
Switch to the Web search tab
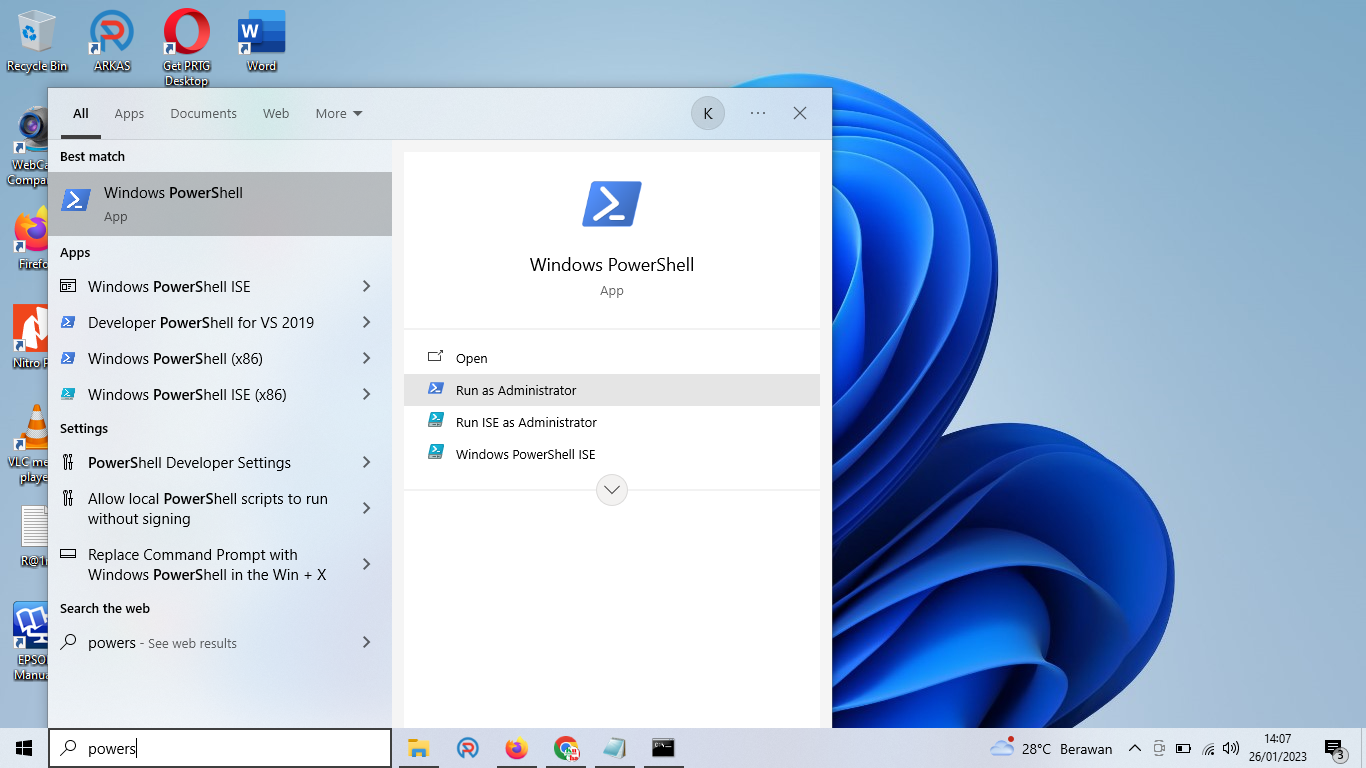click(276, 113)
